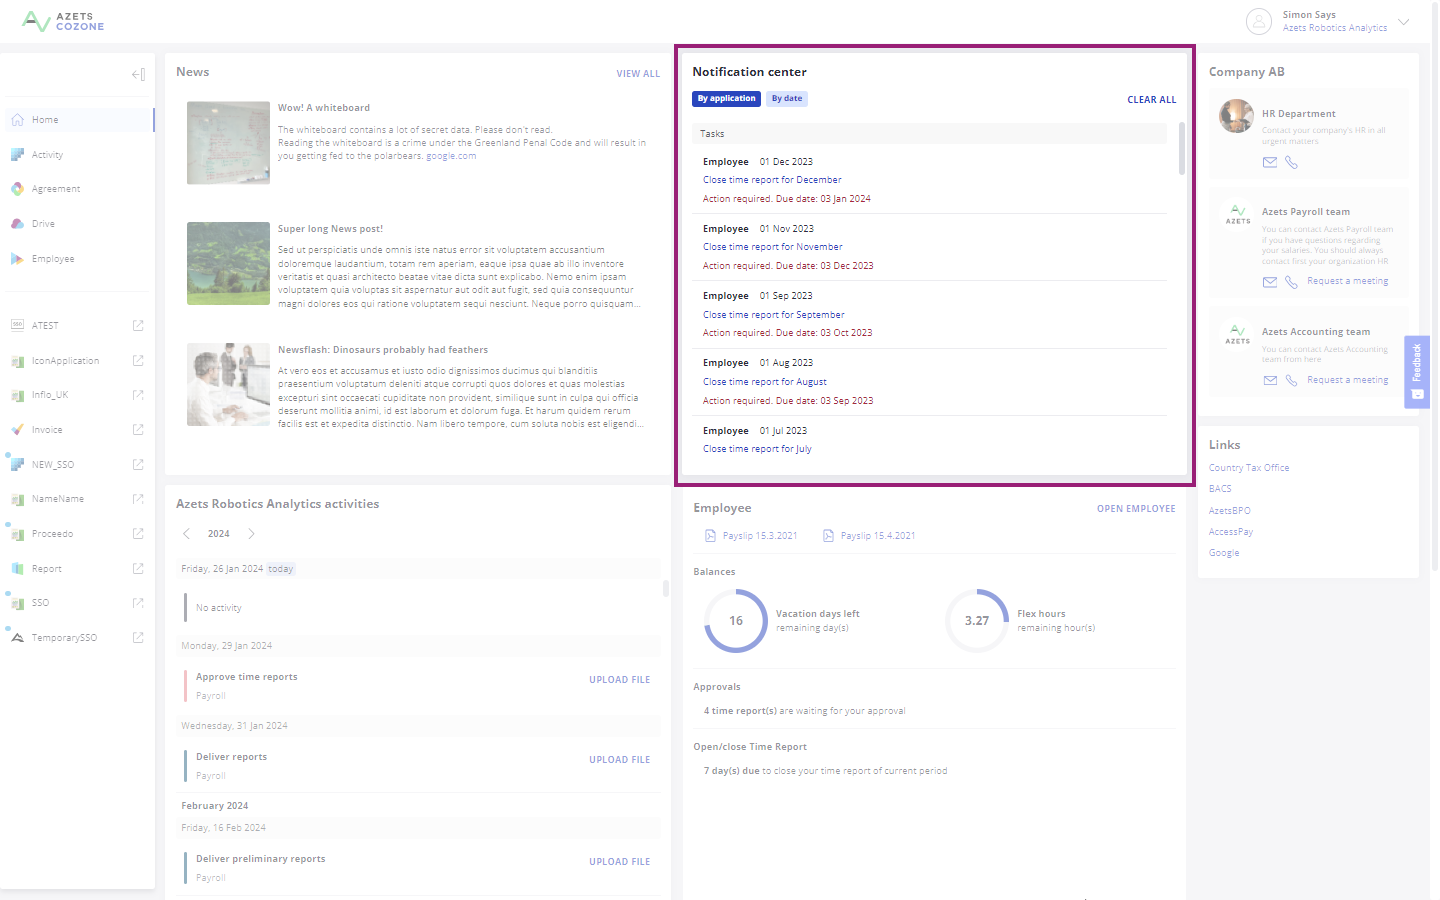Select the Employee sidebar icon

17,258
